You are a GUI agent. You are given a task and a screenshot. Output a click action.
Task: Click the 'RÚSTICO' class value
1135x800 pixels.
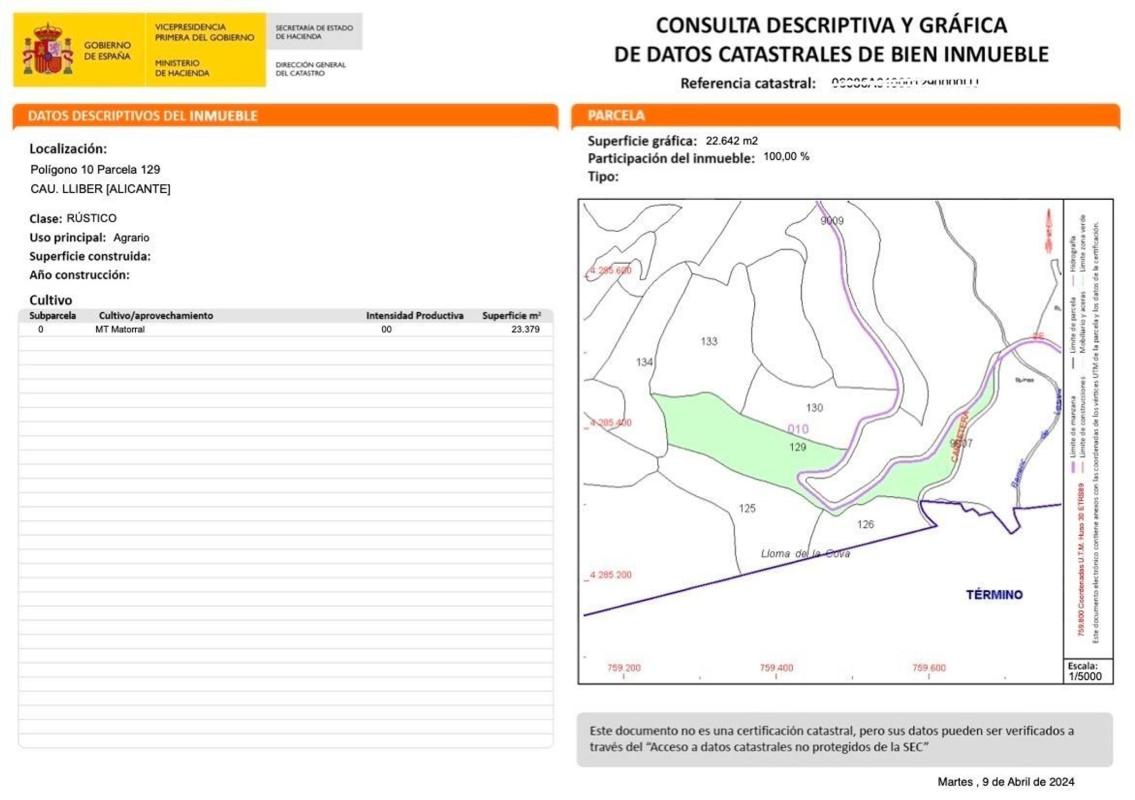91,218
